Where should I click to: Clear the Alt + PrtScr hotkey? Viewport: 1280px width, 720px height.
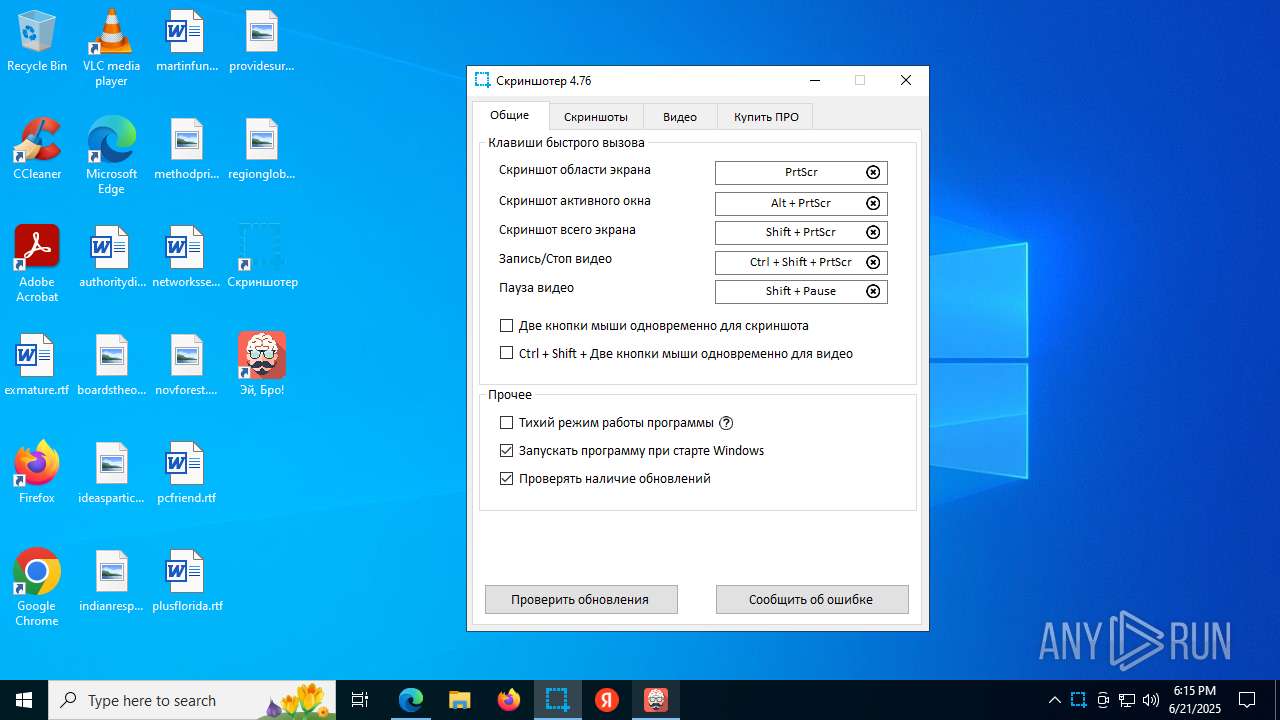pos(873,203)
